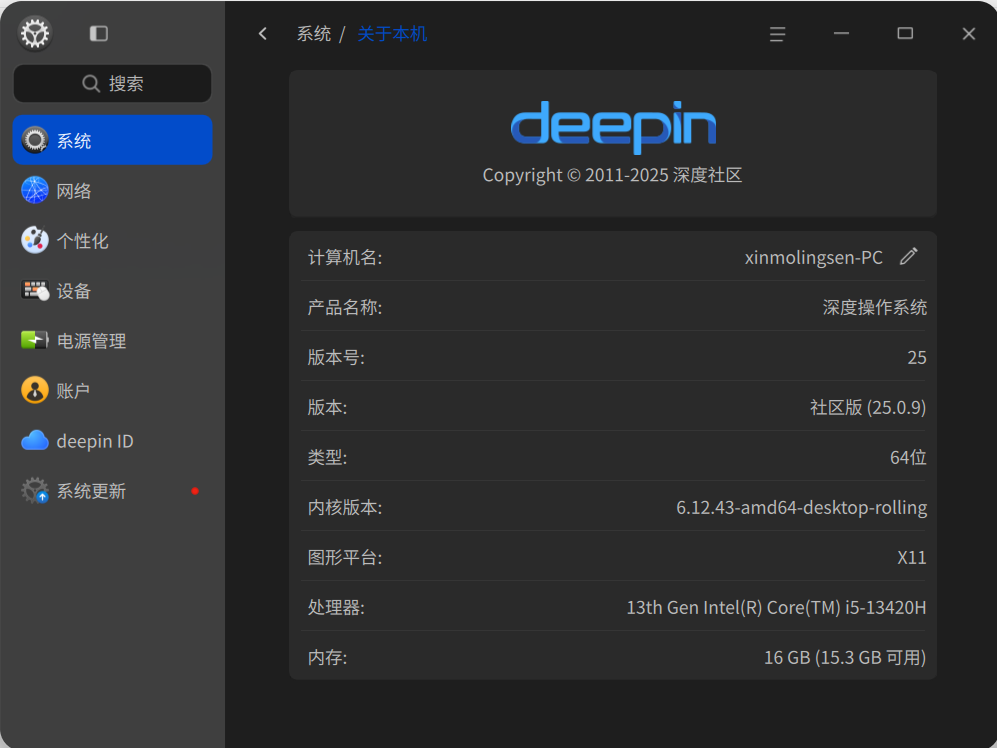
Task: Open the 账户 settings section
Action: pos(113,391)
